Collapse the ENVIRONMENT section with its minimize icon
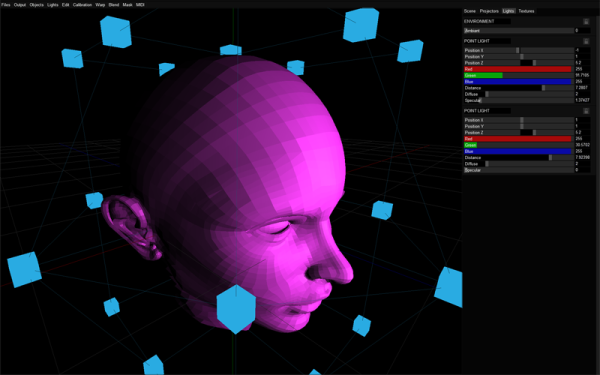 pos(586,21)
